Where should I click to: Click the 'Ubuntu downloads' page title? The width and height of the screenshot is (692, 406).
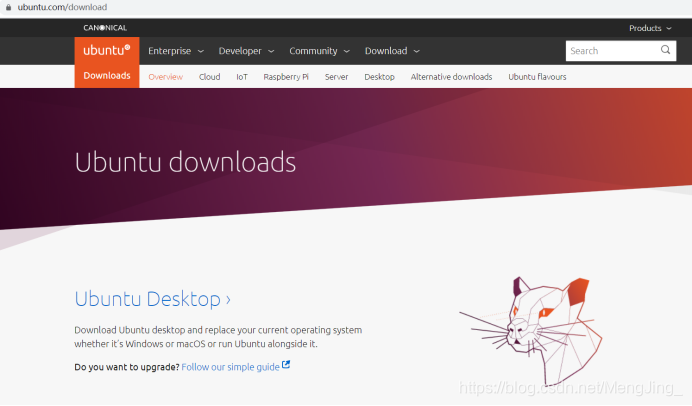[185, 162]
